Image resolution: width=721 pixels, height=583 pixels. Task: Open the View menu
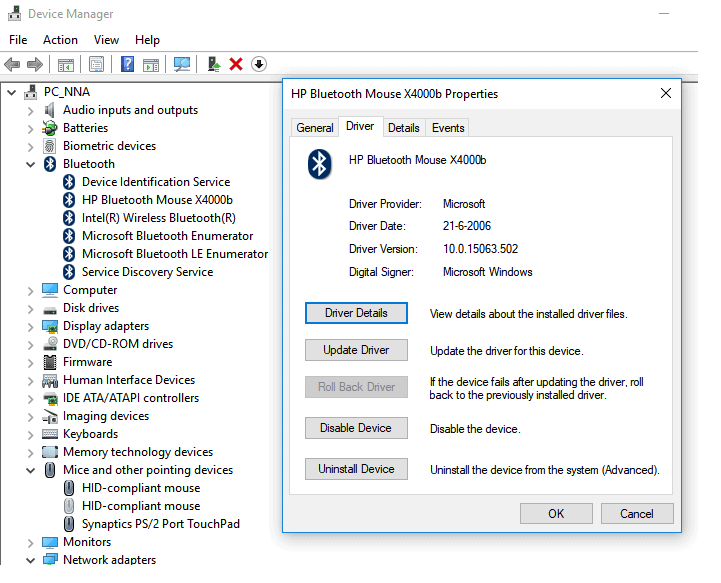[106, 40]
